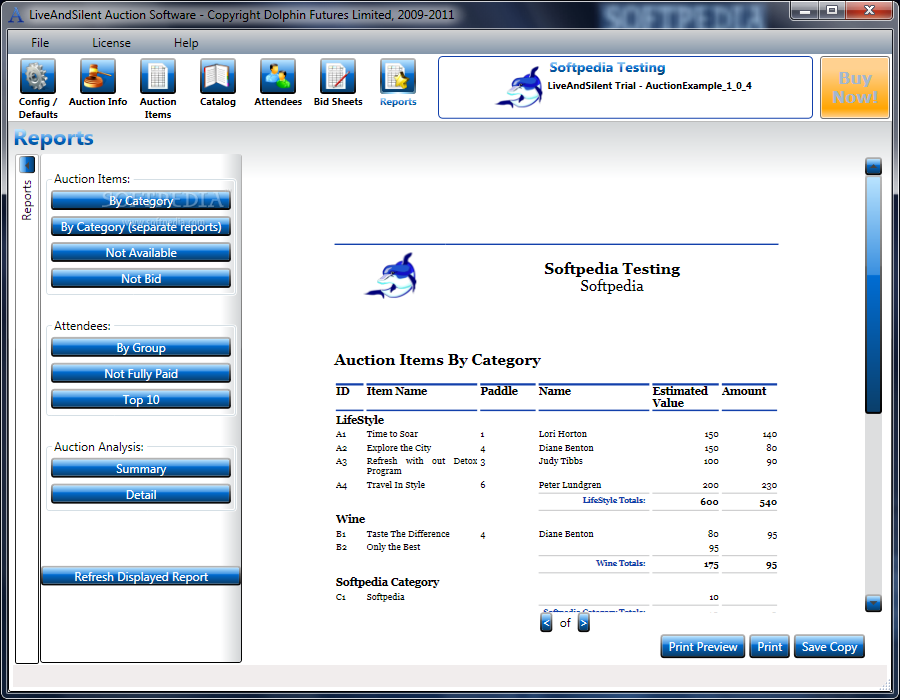
Task: Click the 'LifeStyle Totals:' label
Action: point(614,500)
